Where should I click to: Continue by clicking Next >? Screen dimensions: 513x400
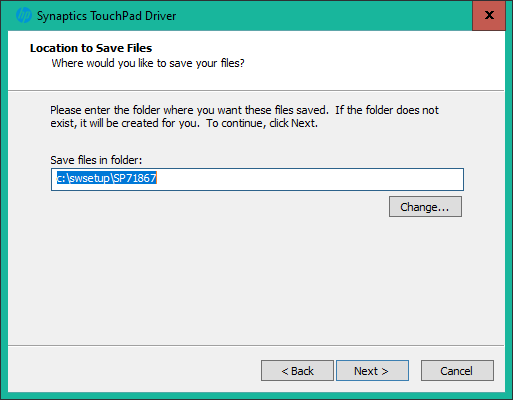(x=372, y=370)
